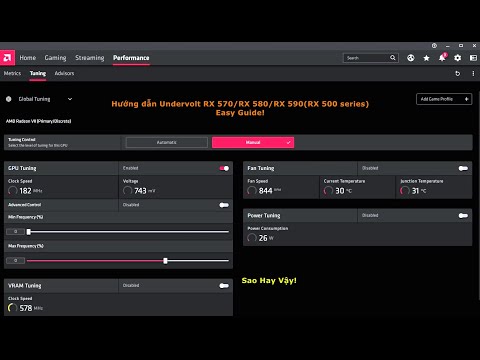Click the GPU Tuning heading
This screenshot has height=360, width=480.
pos(22,168)
